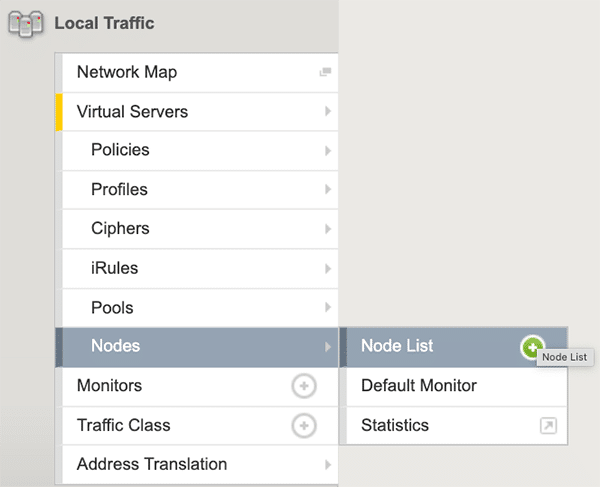Click the Local Traffic servers icon
Image resolution: width=600 pixels, height=487 pixels.
click(x=27, y=23)
